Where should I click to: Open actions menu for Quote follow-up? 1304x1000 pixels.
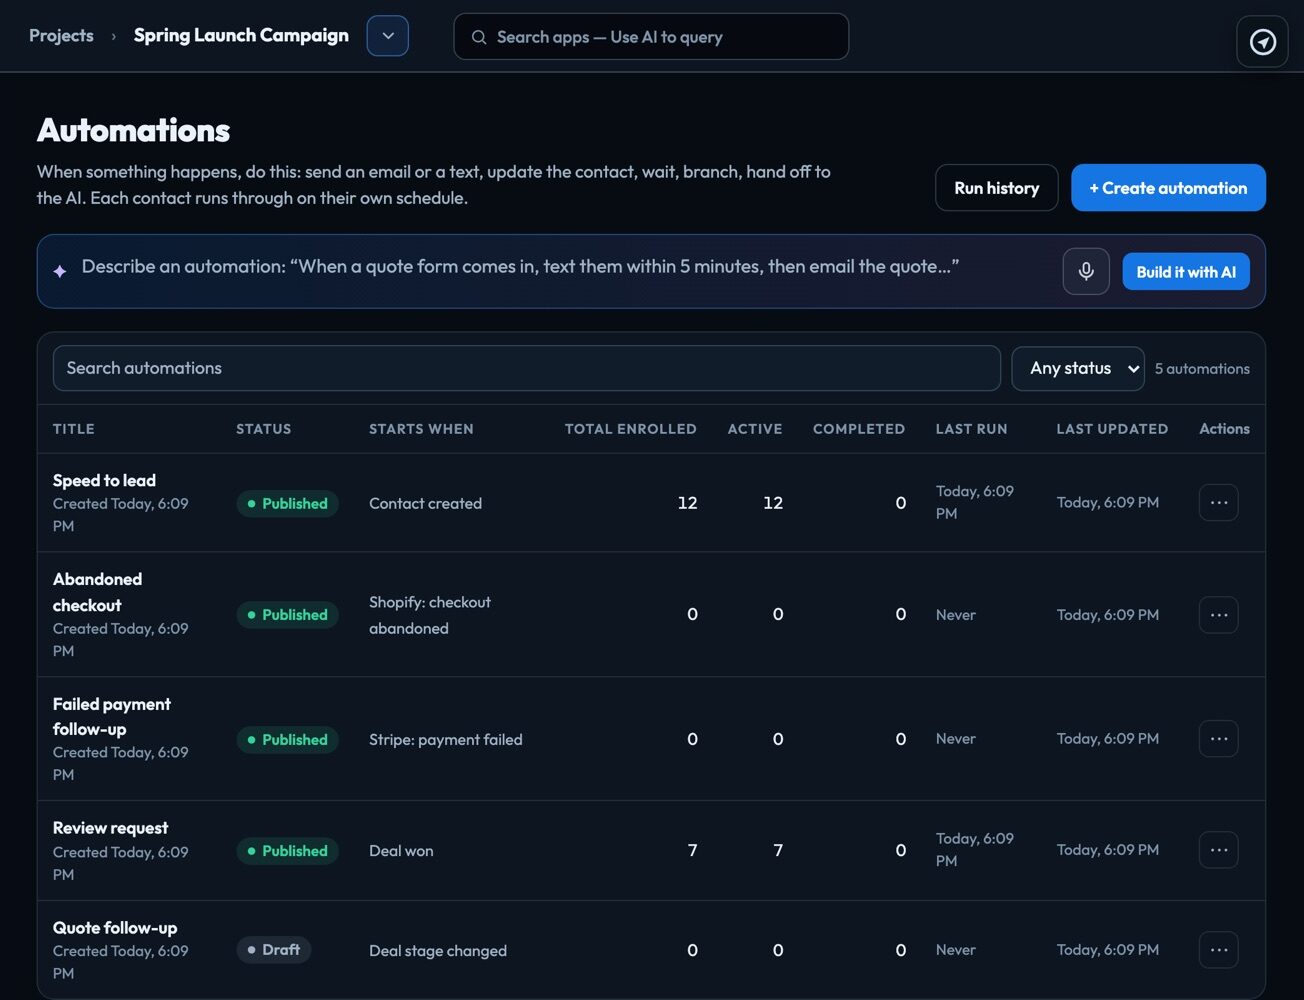click(x=1218, y=950)
